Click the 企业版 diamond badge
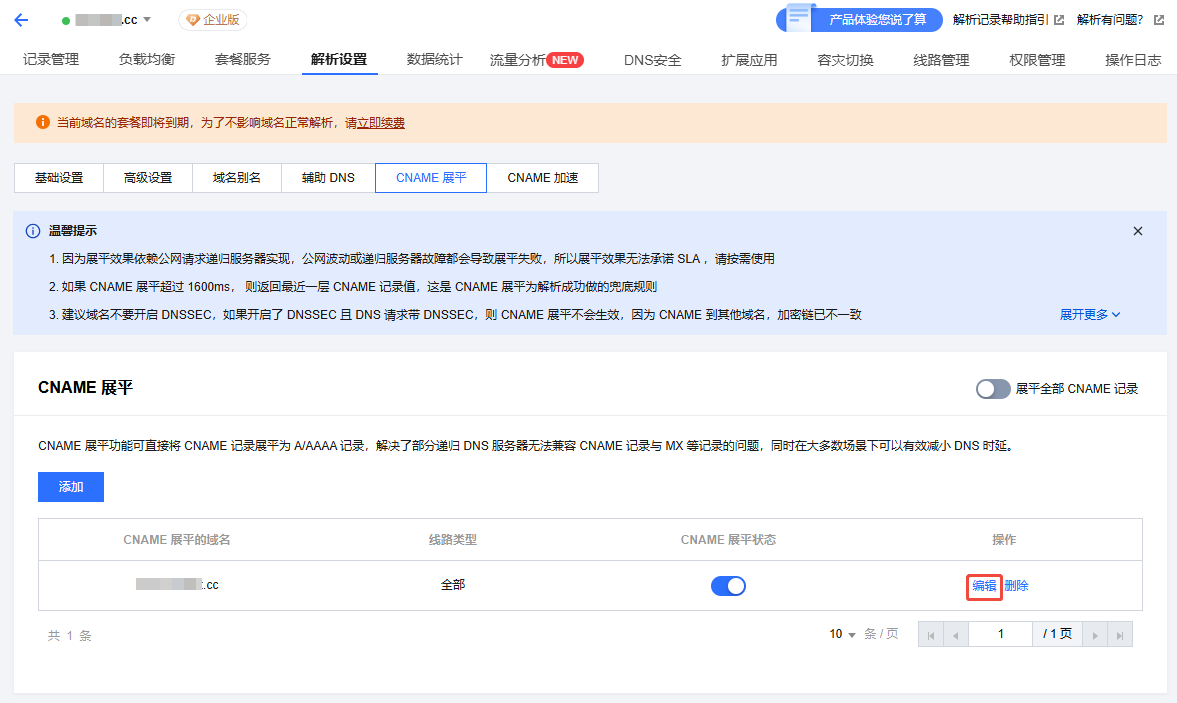The width and height of the screenshot is (1177, 703). (212, 20)
